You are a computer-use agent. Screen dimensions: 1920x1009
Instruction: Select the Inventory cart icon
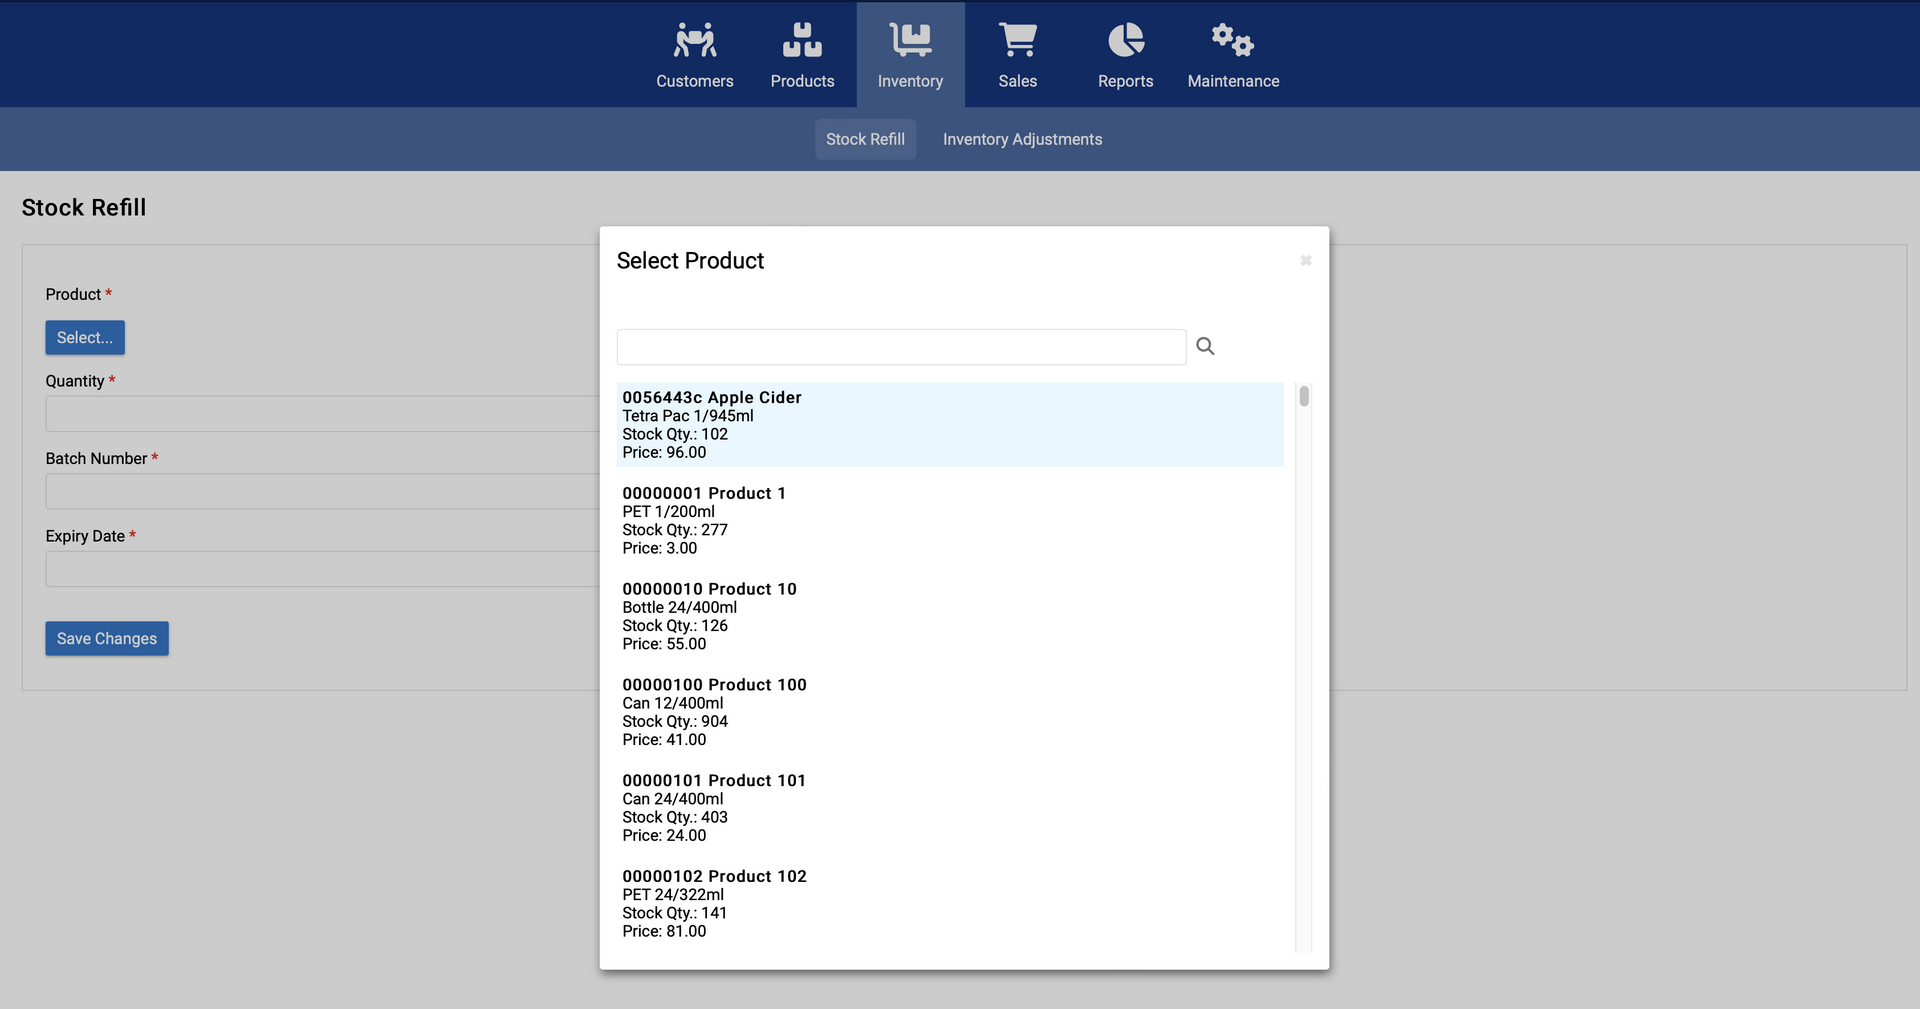910,41
